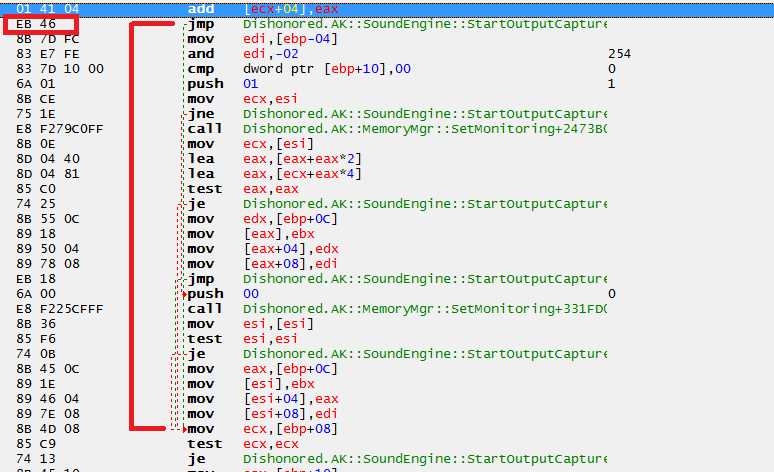Viewport: 774px width, 472px height.
Task: Select the 'lea eax,[eax+eax*2]' instruction
Action: point(274,159)
